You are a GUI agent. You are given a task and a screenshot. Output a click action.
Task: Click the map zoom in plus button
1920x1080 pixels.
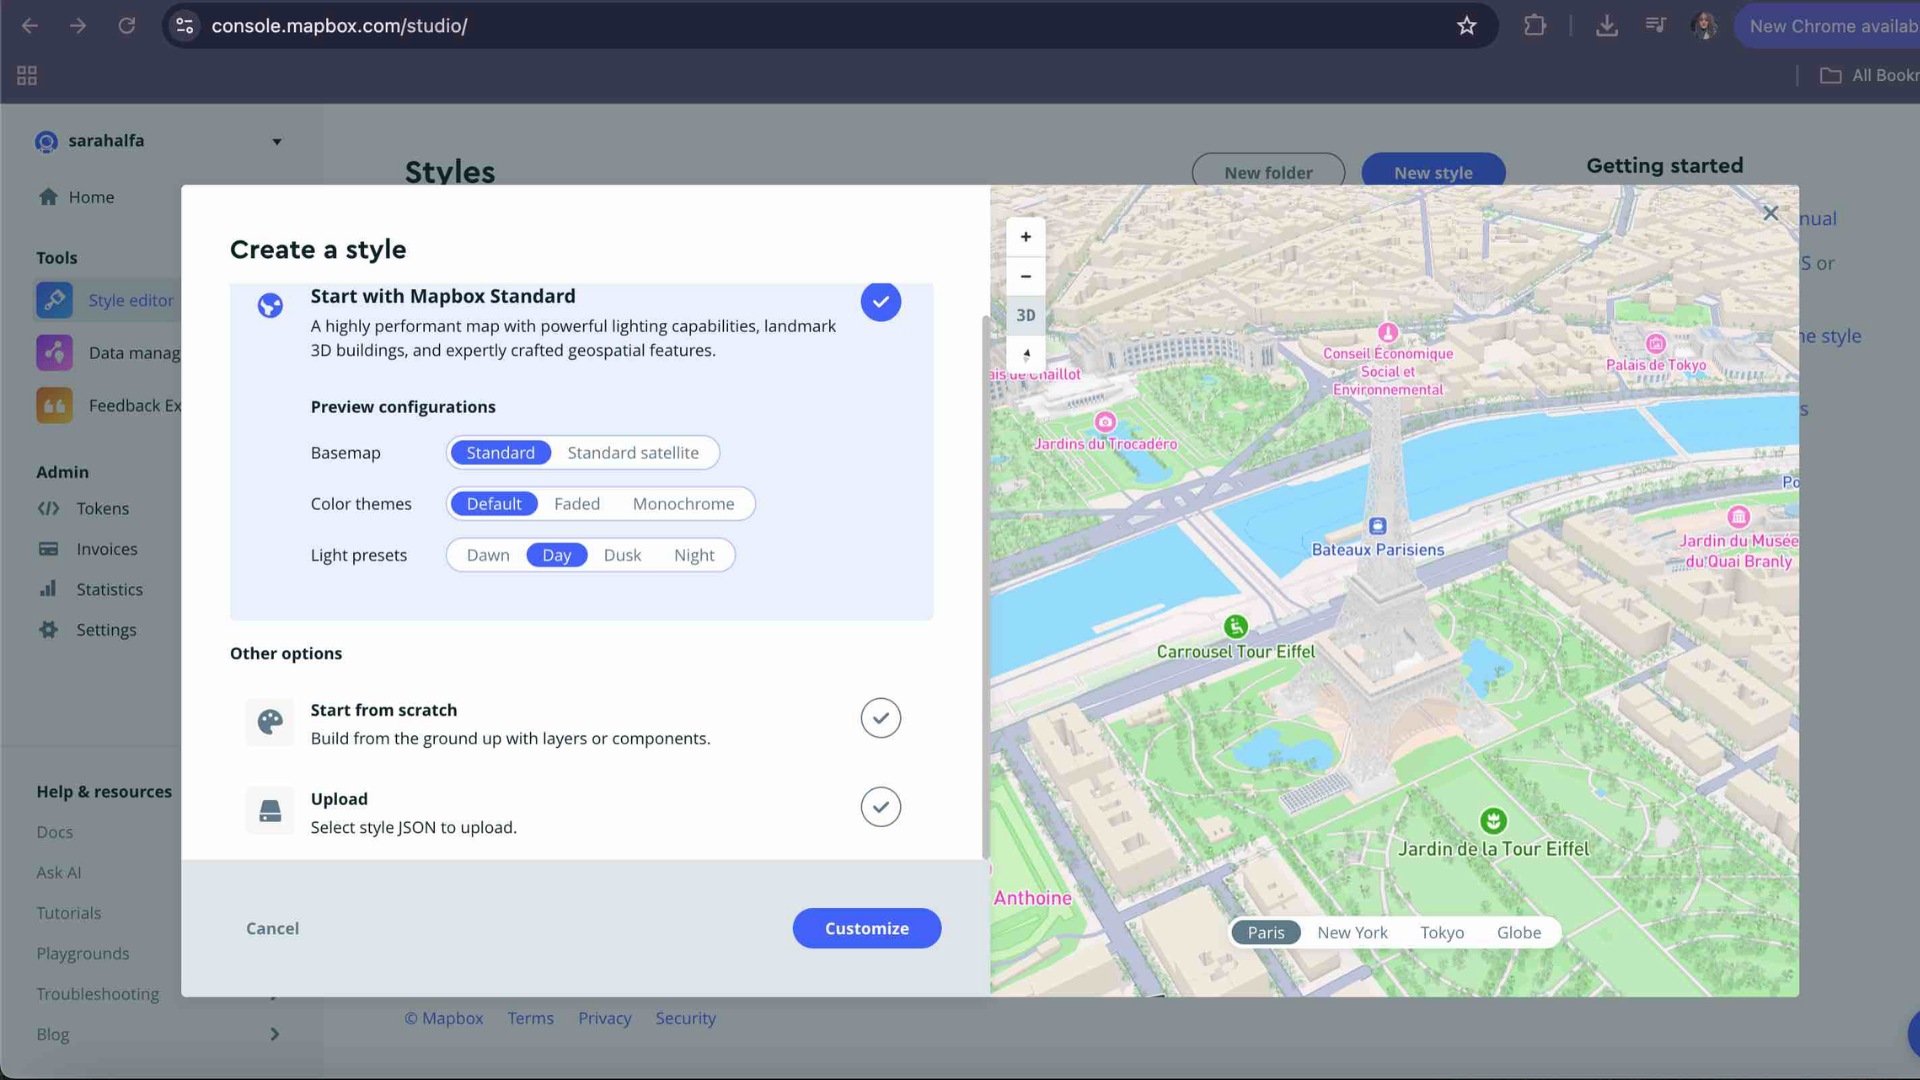pos(1025,237)
